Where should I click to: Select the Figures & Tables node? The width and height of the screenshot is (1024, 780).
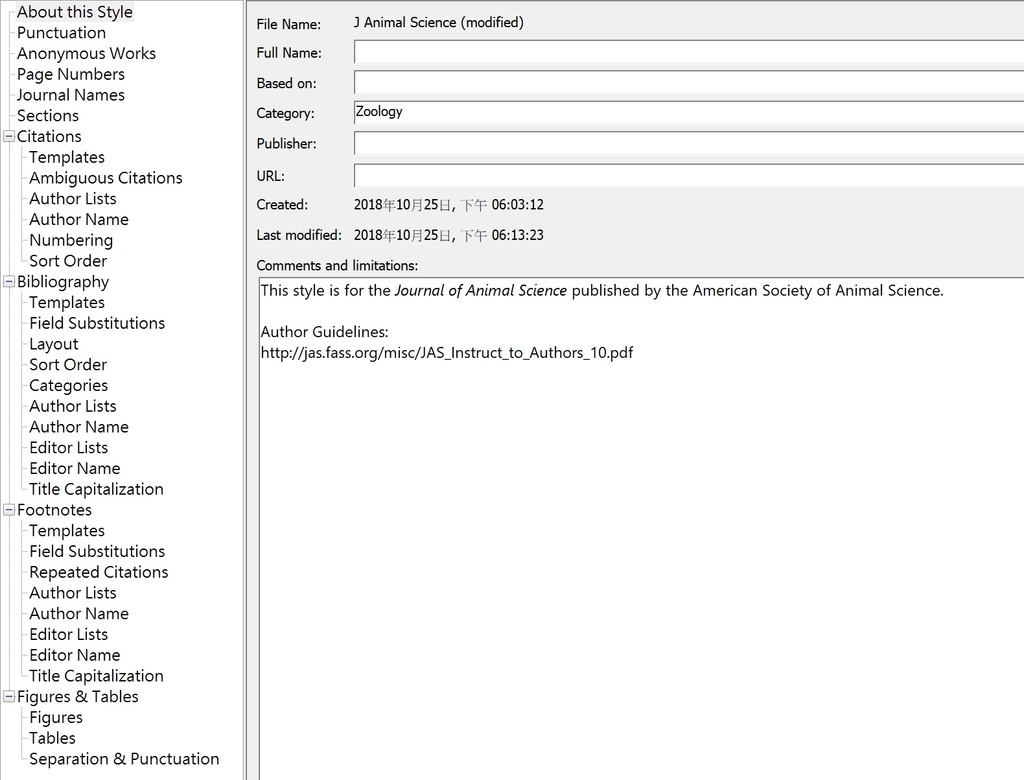coord(78,697)
